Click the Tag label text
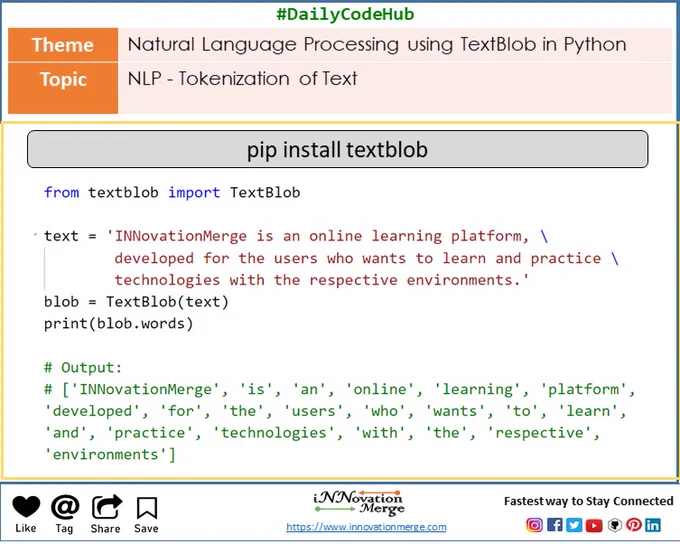Screen dimensions: 680x544 tap(64, 528)
